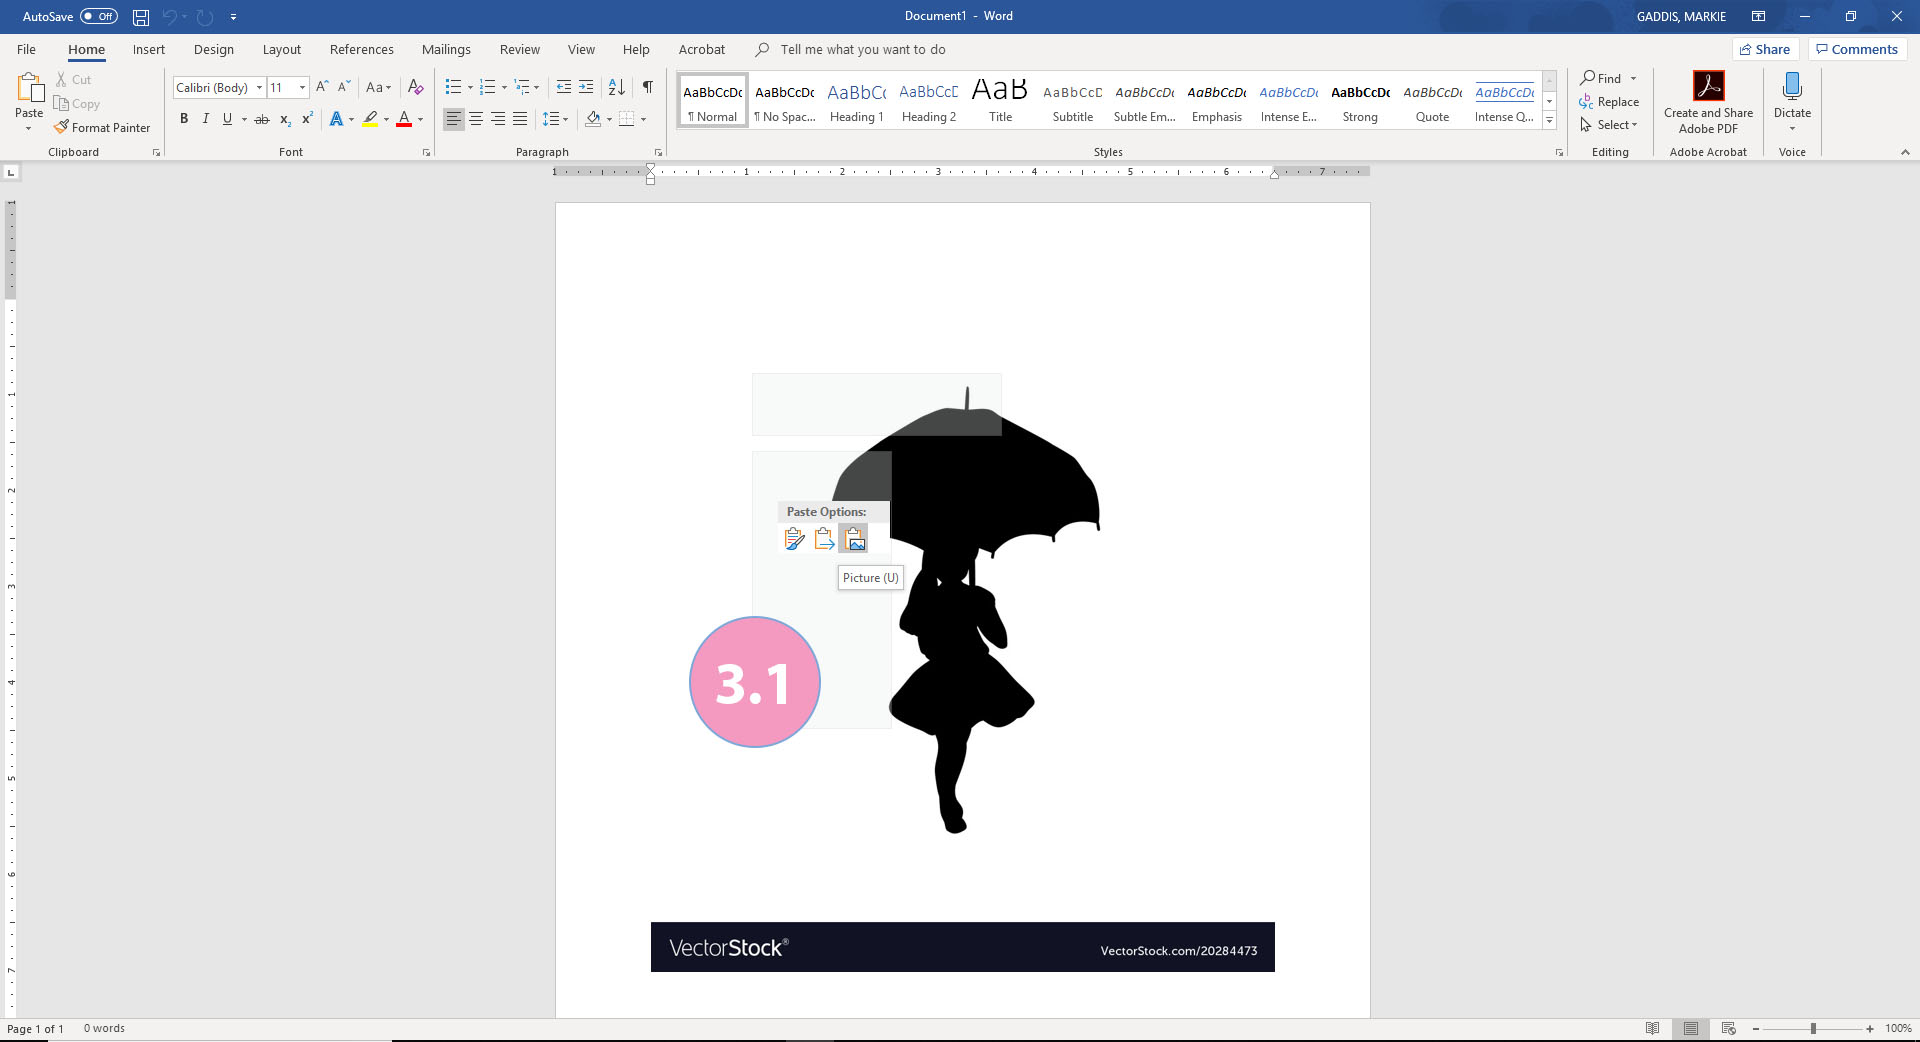The height and width of the screenshot is (1042, 1920).
Task: Click the Decrease Indent icon
Action: pyautogui.click(x=564, y=87)
